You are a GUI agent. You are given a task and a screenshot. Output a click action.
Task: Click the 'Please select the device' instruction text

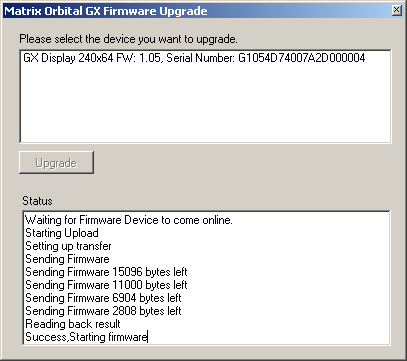(128, 39)
